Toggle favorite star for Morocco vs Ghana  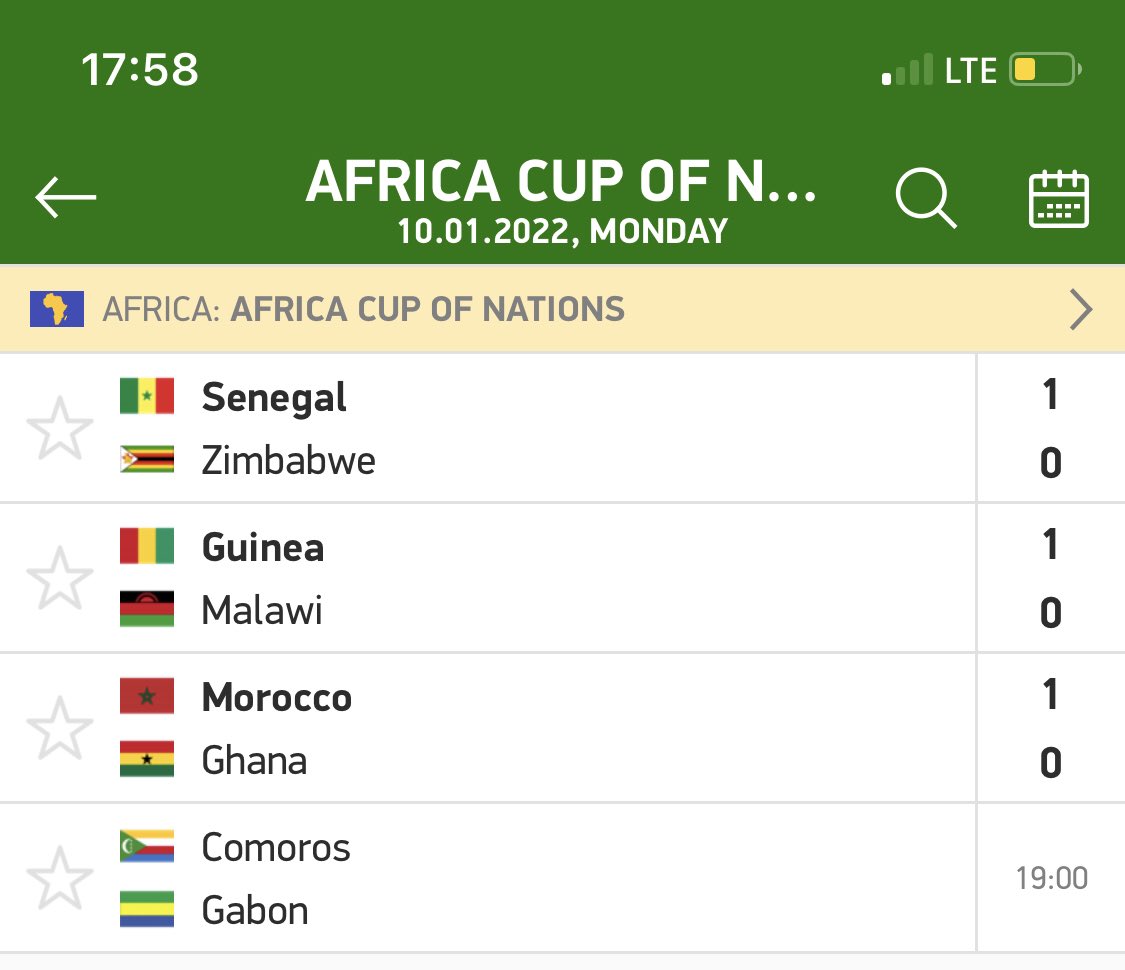pyautogui.click(x=60, y=728)
